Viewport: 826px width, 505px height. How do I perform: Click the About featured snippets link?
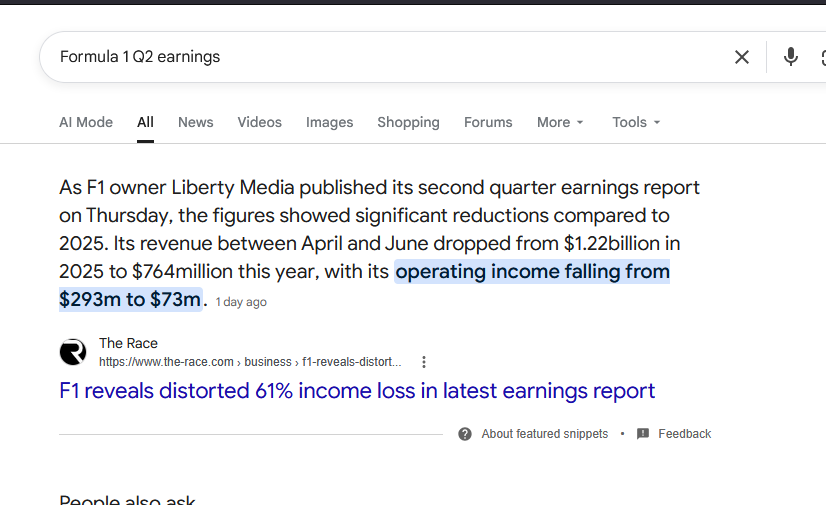[x=545, y=434]
